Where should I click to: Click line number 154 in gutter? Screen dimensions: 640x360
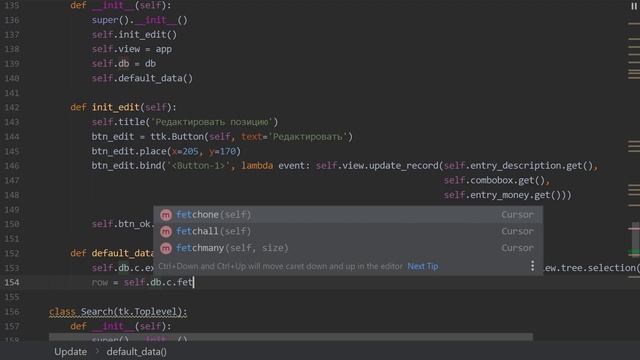(12, 282)
